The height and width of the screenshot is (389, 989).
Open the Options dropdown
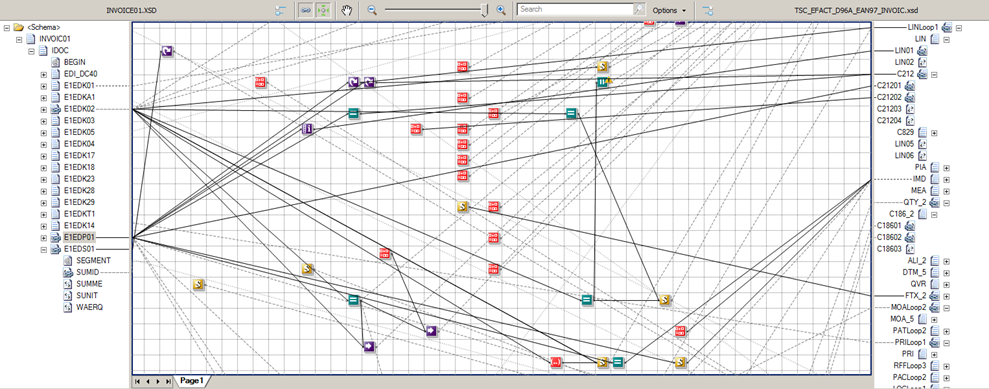click(x=669, y=10)
